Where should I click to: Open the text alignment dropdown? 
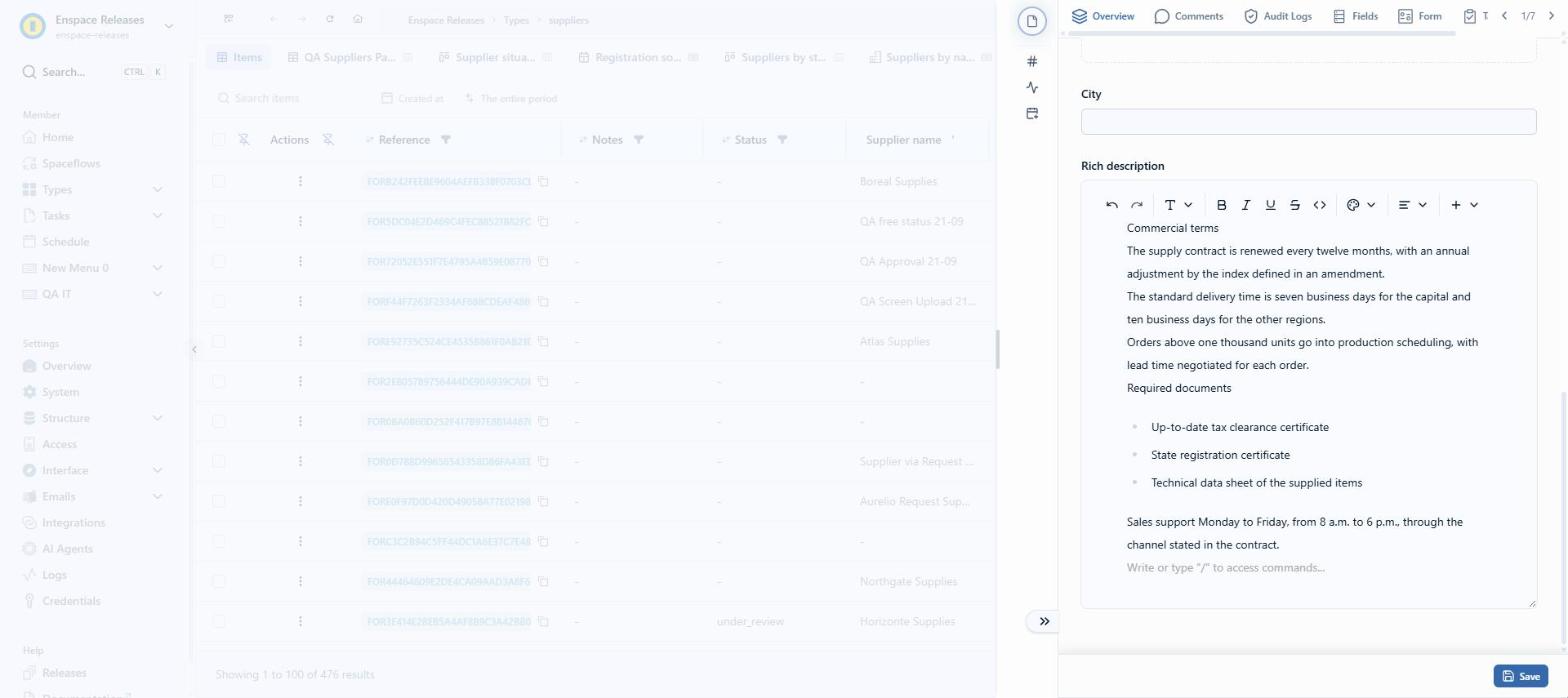tap(1412, 205)
